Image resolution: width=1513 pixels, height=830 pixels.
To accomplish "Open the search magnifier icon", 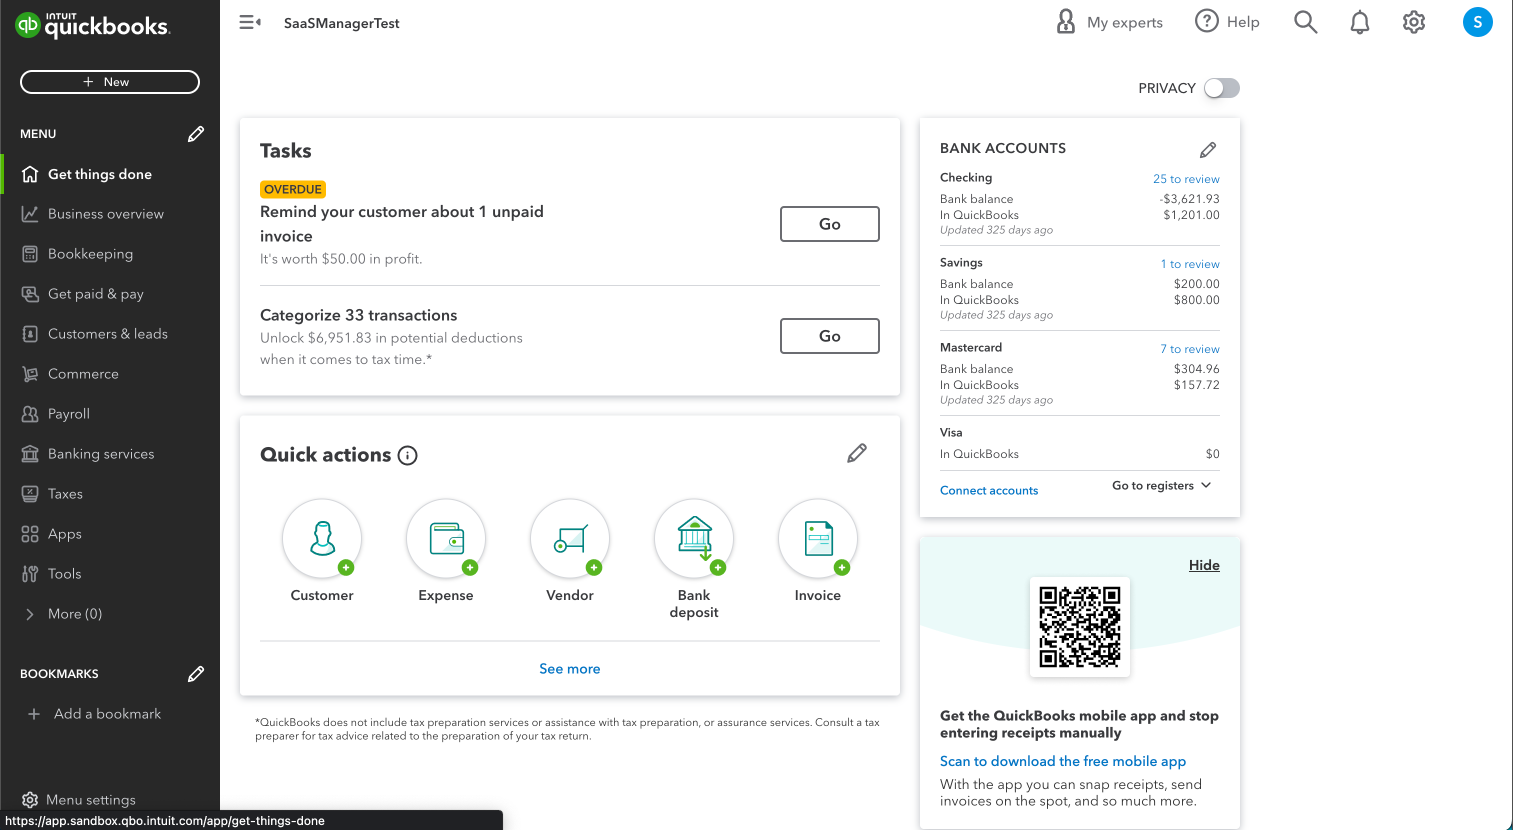I will pyautogui.click(x=1305, y=22).
